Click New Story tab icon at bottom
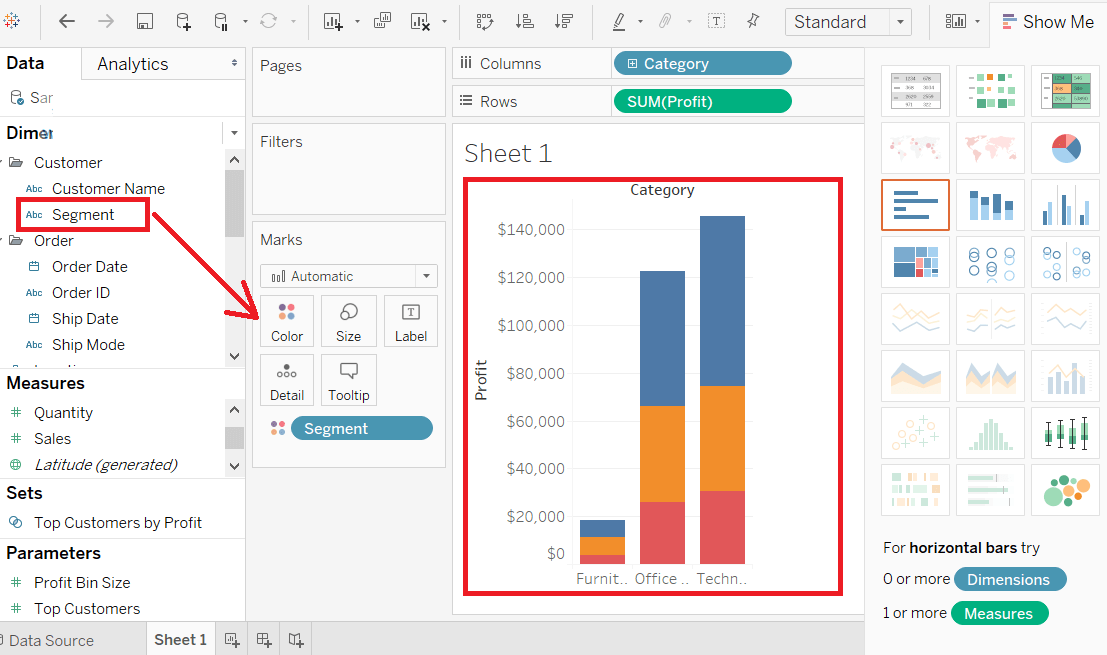1107x655 pixels. point(296,639)
